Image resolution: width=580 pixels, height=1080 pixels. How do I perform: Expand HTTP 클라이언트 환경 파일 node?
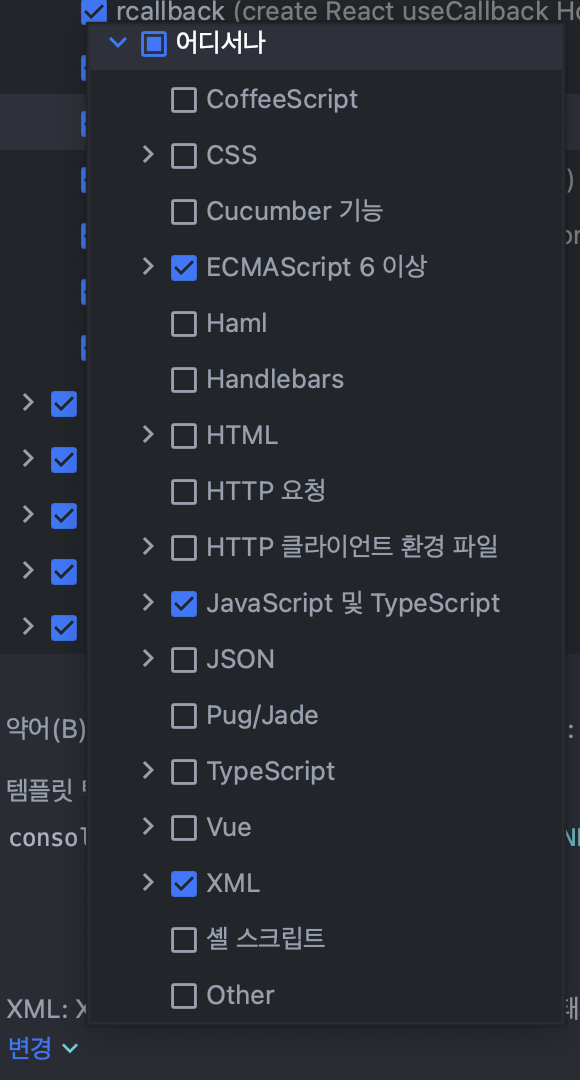tap(147, 546)
